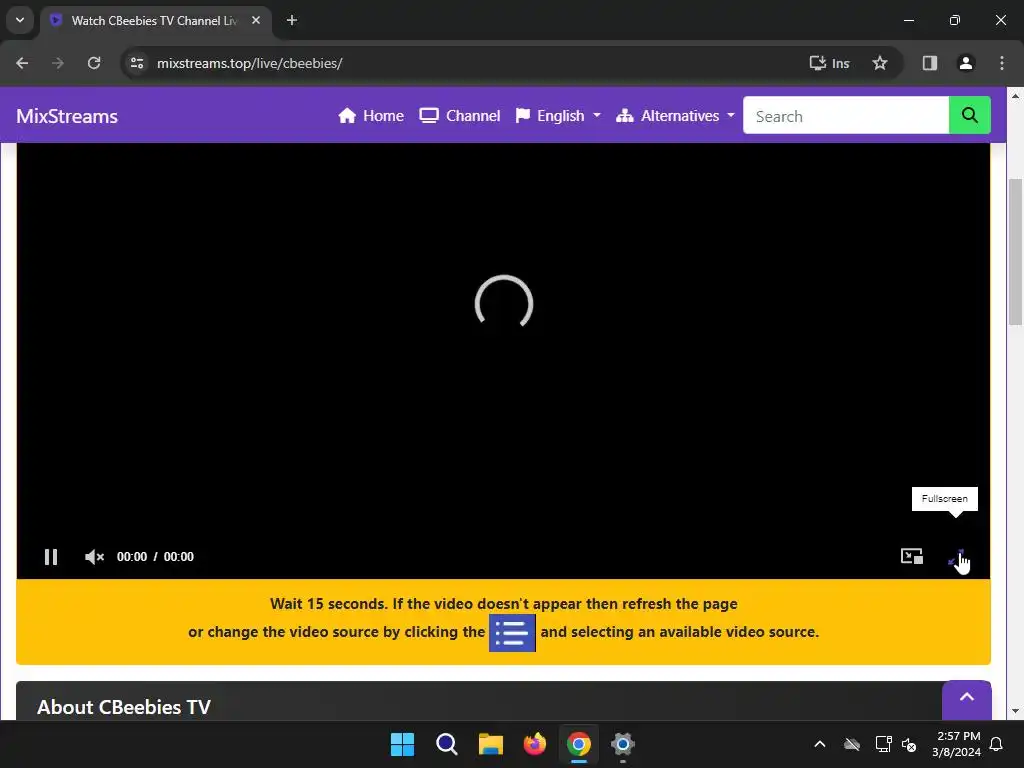Open the muted volume tray icon
1024x768 pixels.
click(x=909, y=744)
